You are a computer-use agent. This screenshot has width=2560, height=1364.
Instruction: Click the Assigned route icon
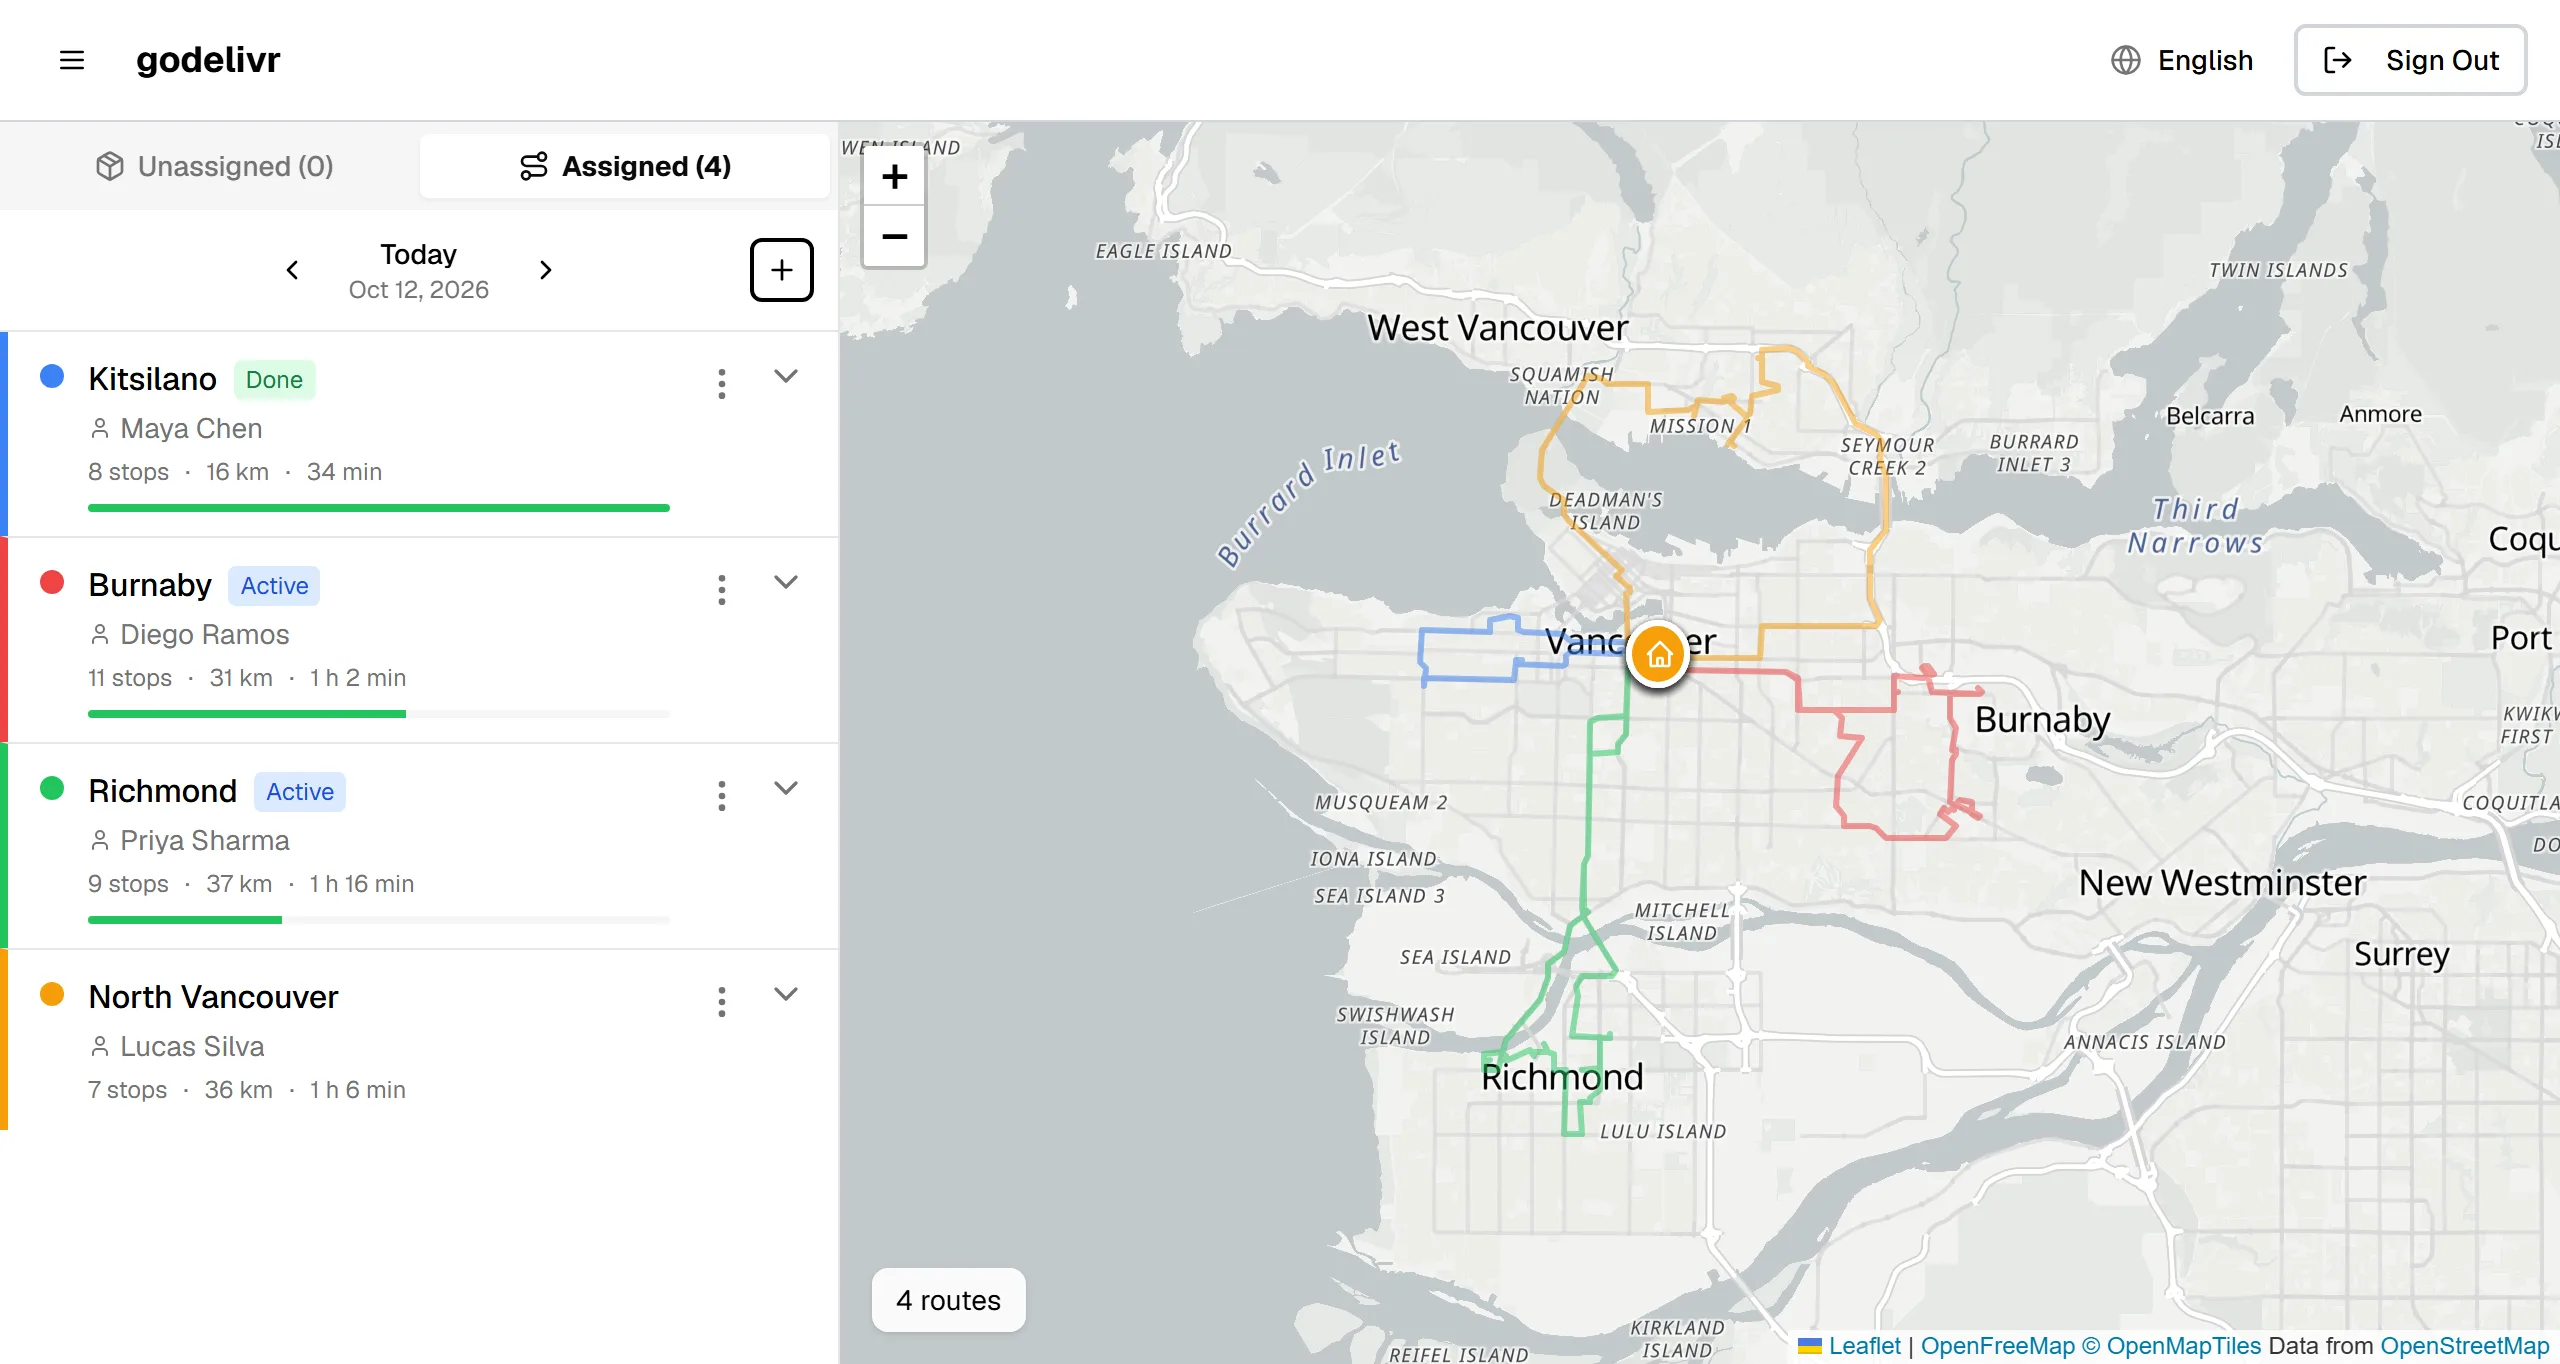click(534, 166)
